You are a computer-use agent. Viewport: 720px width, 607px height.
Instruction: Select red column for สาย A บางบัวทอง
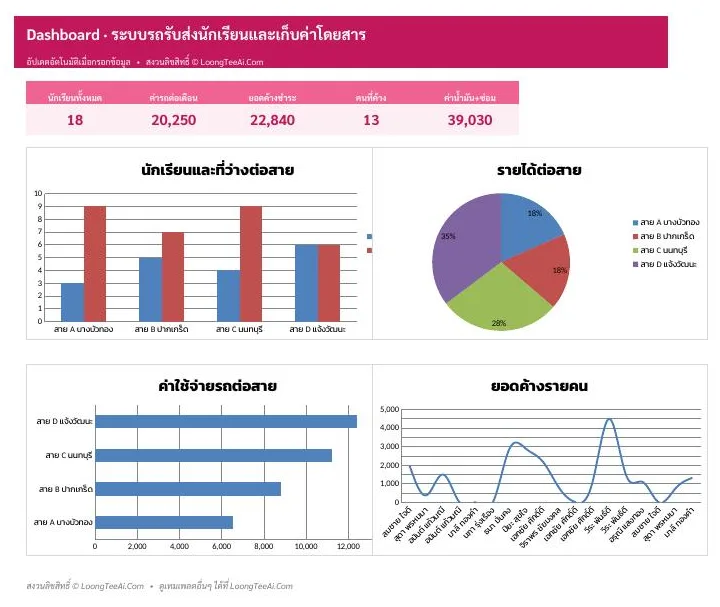click(x=95, y=264)
